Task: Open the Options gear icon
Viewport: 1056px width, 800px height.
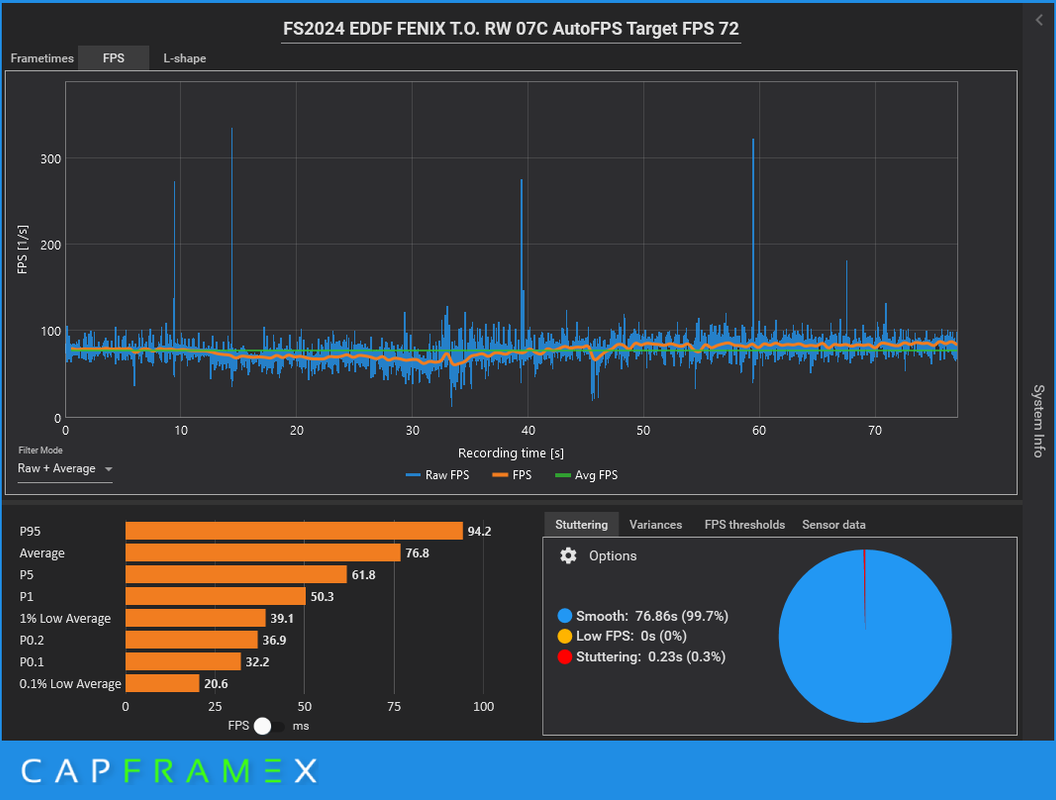Action: [x=568, y=556]
